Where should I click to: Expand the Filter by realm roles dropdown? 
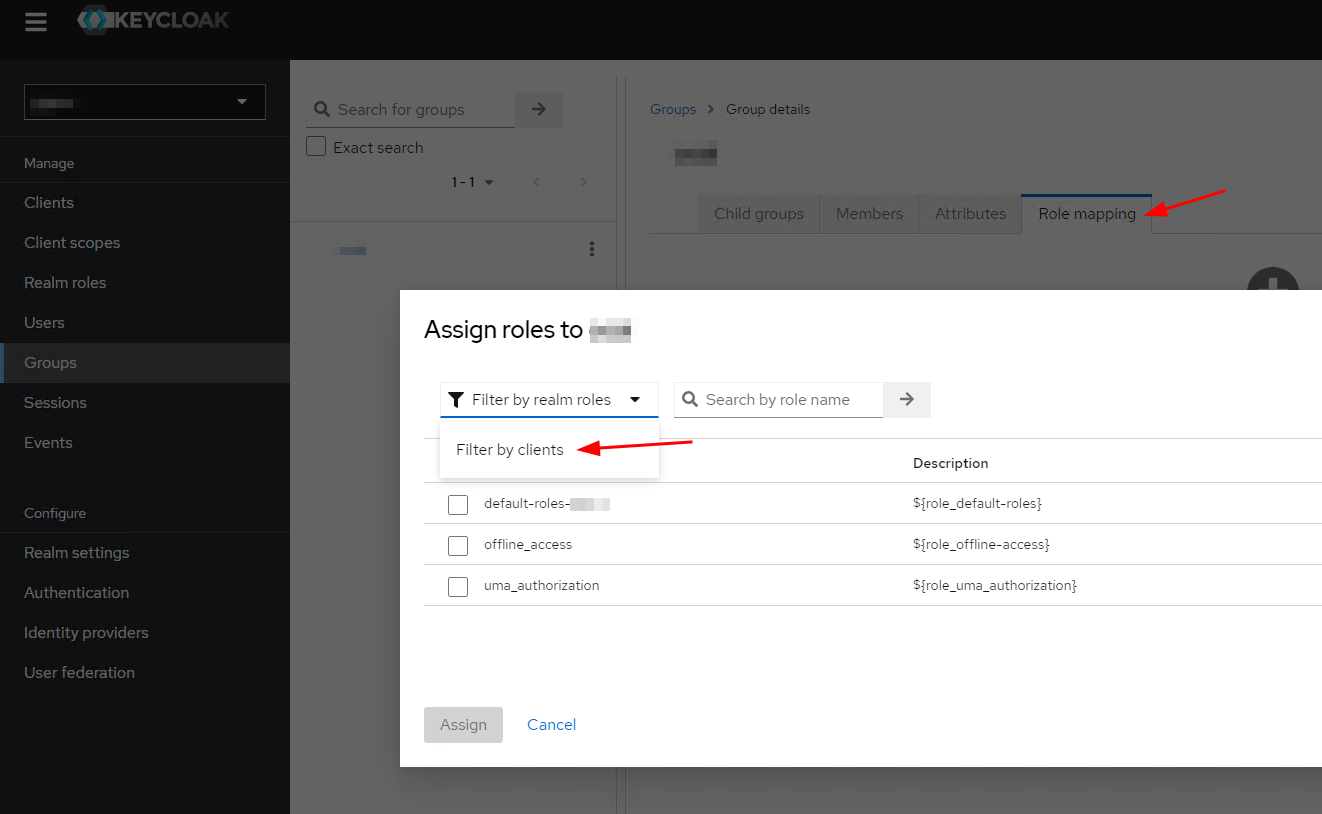(x=549, y=400)
